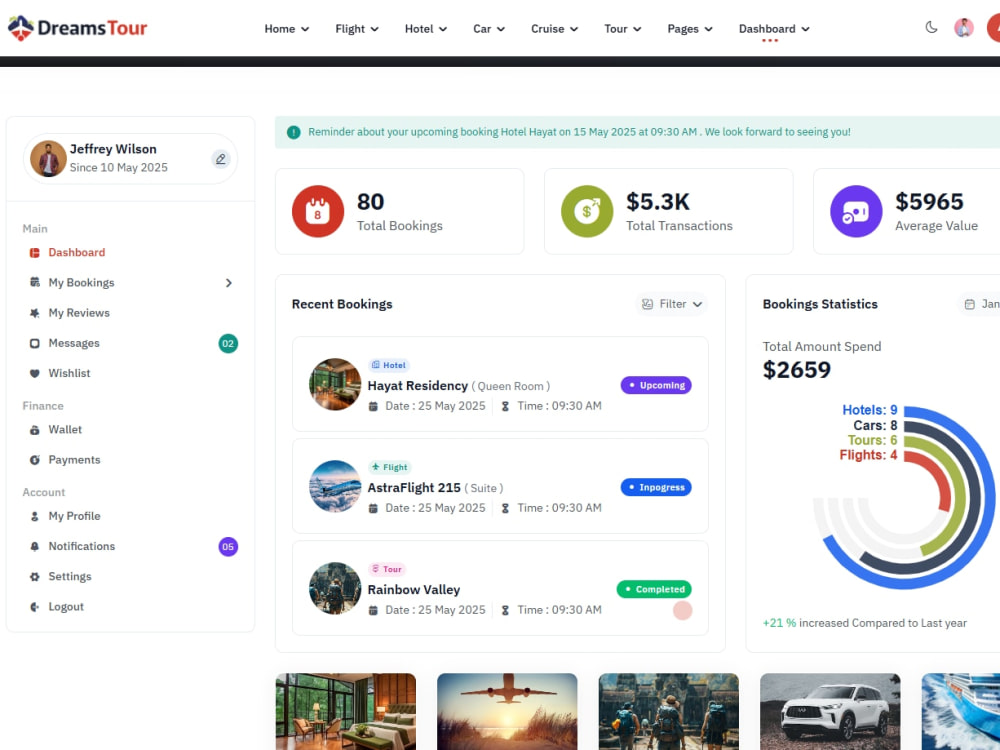Click the AstraFlight 215 airplane thumbnail

(335, 486)
